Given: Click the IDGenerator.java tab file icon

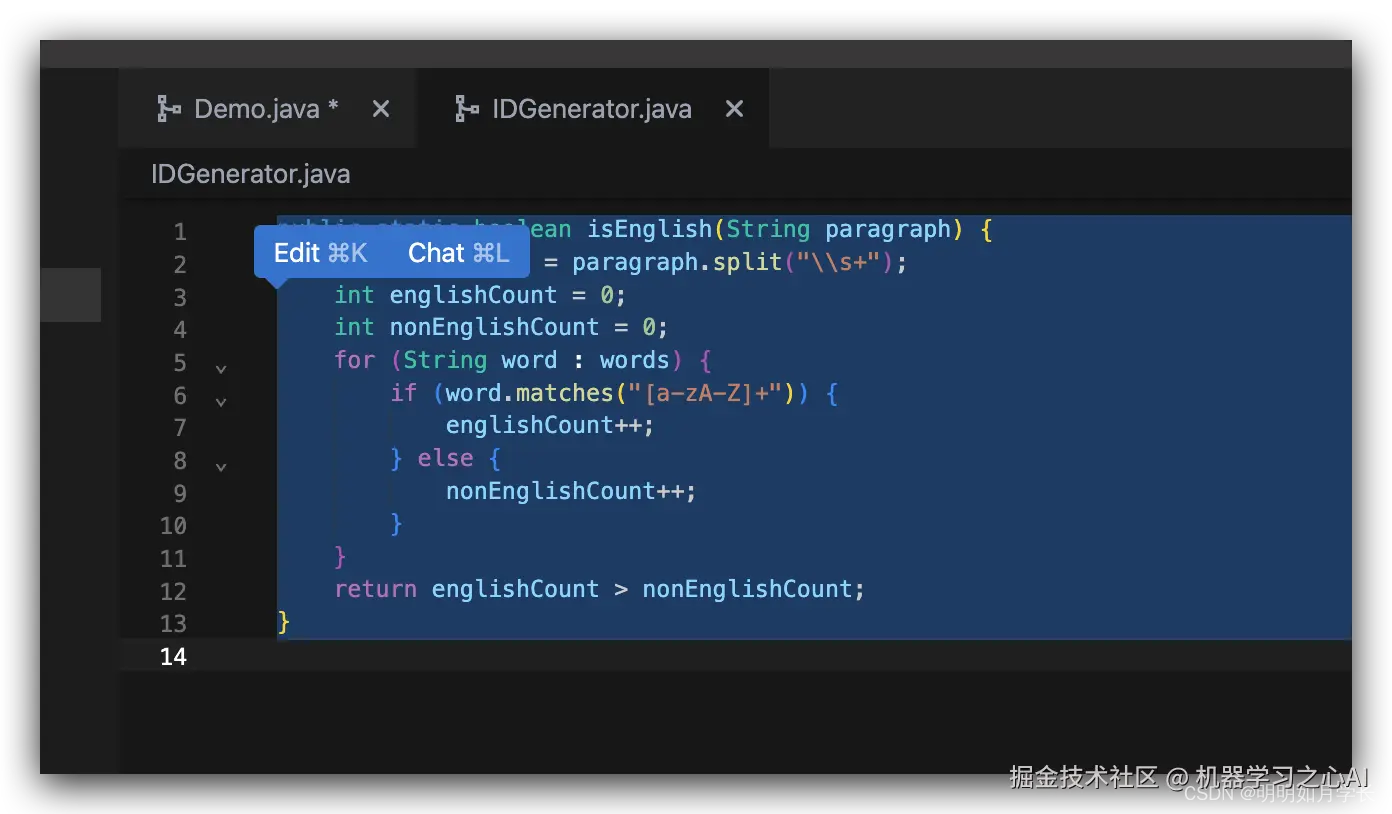Looking at the screenshot, I should (466, 109).
